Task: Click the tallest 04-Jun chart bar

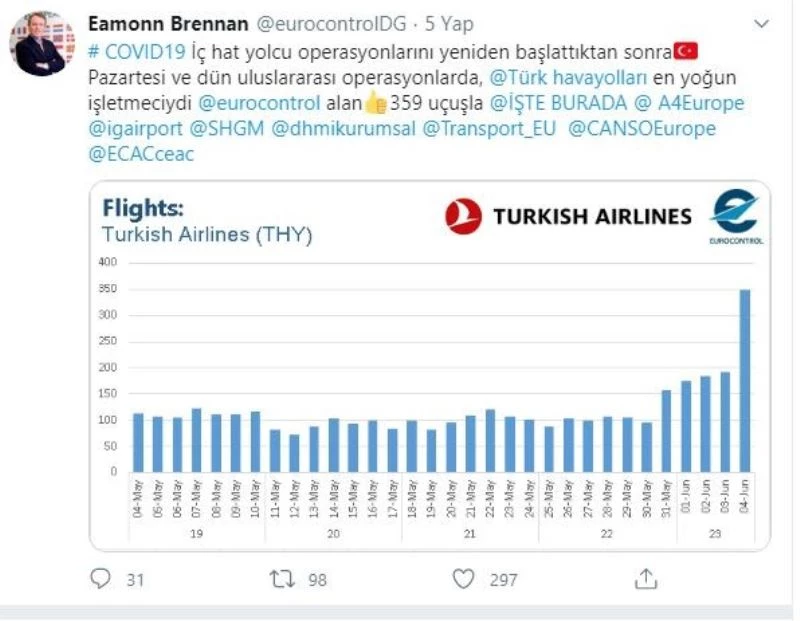Action: tap(745, 380)
